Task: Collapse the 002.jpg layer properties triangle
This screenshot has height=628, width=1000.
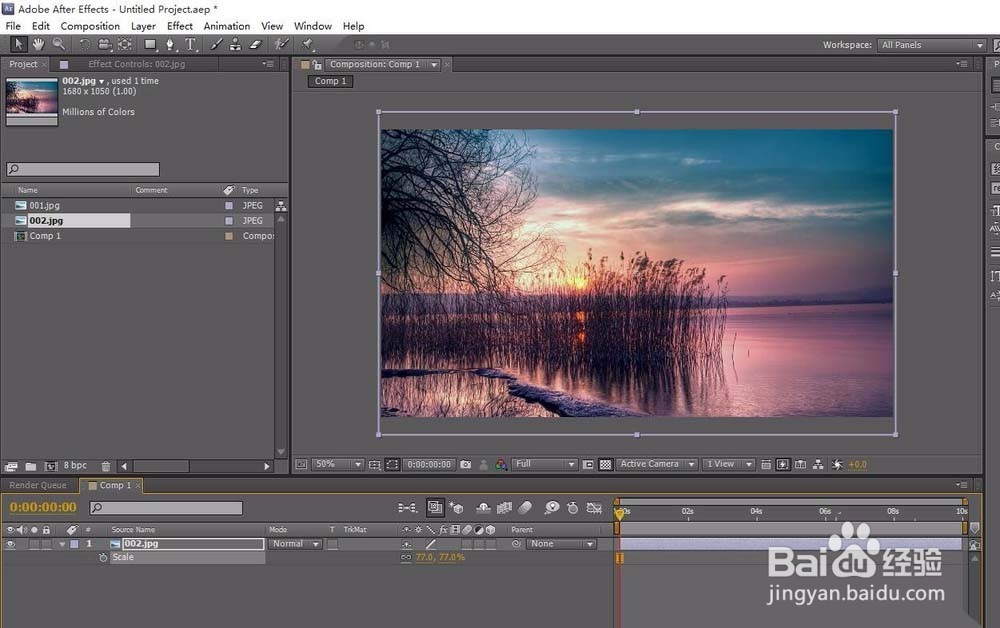Action: pyautogui.click(x=62, y=544)
